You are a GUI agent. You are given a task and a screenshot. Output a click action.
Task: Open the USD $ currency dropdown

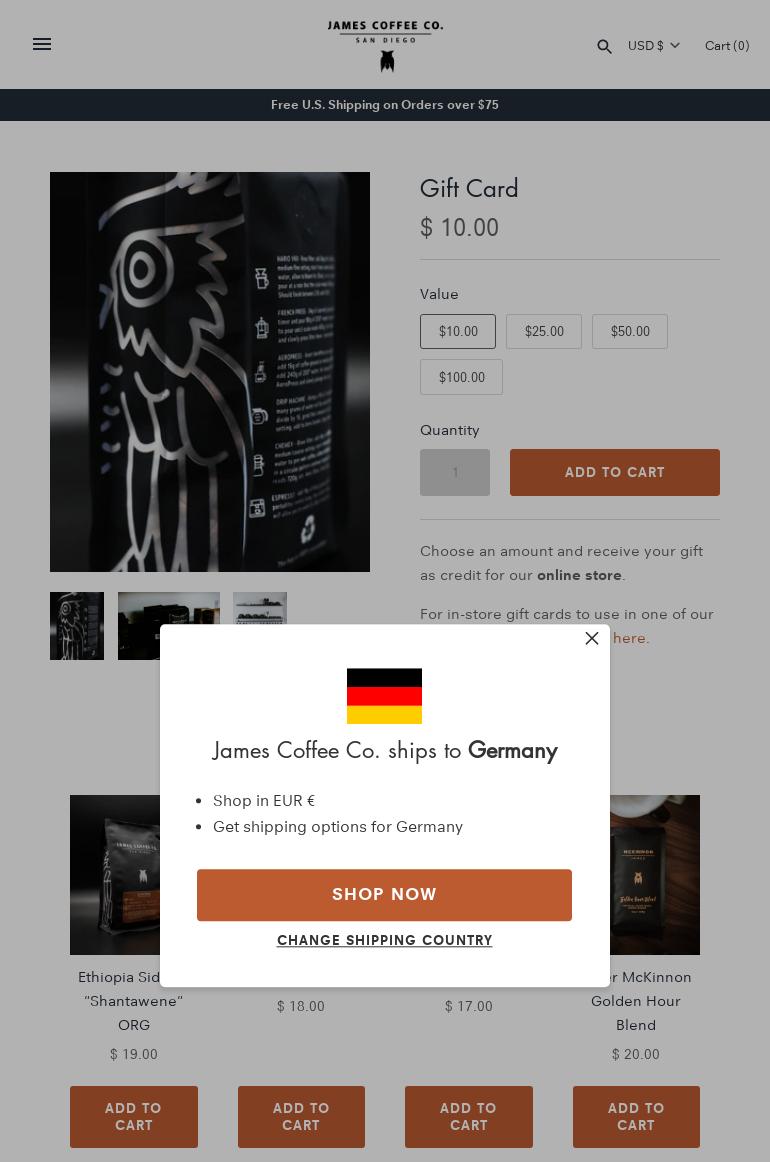(654, 45)
